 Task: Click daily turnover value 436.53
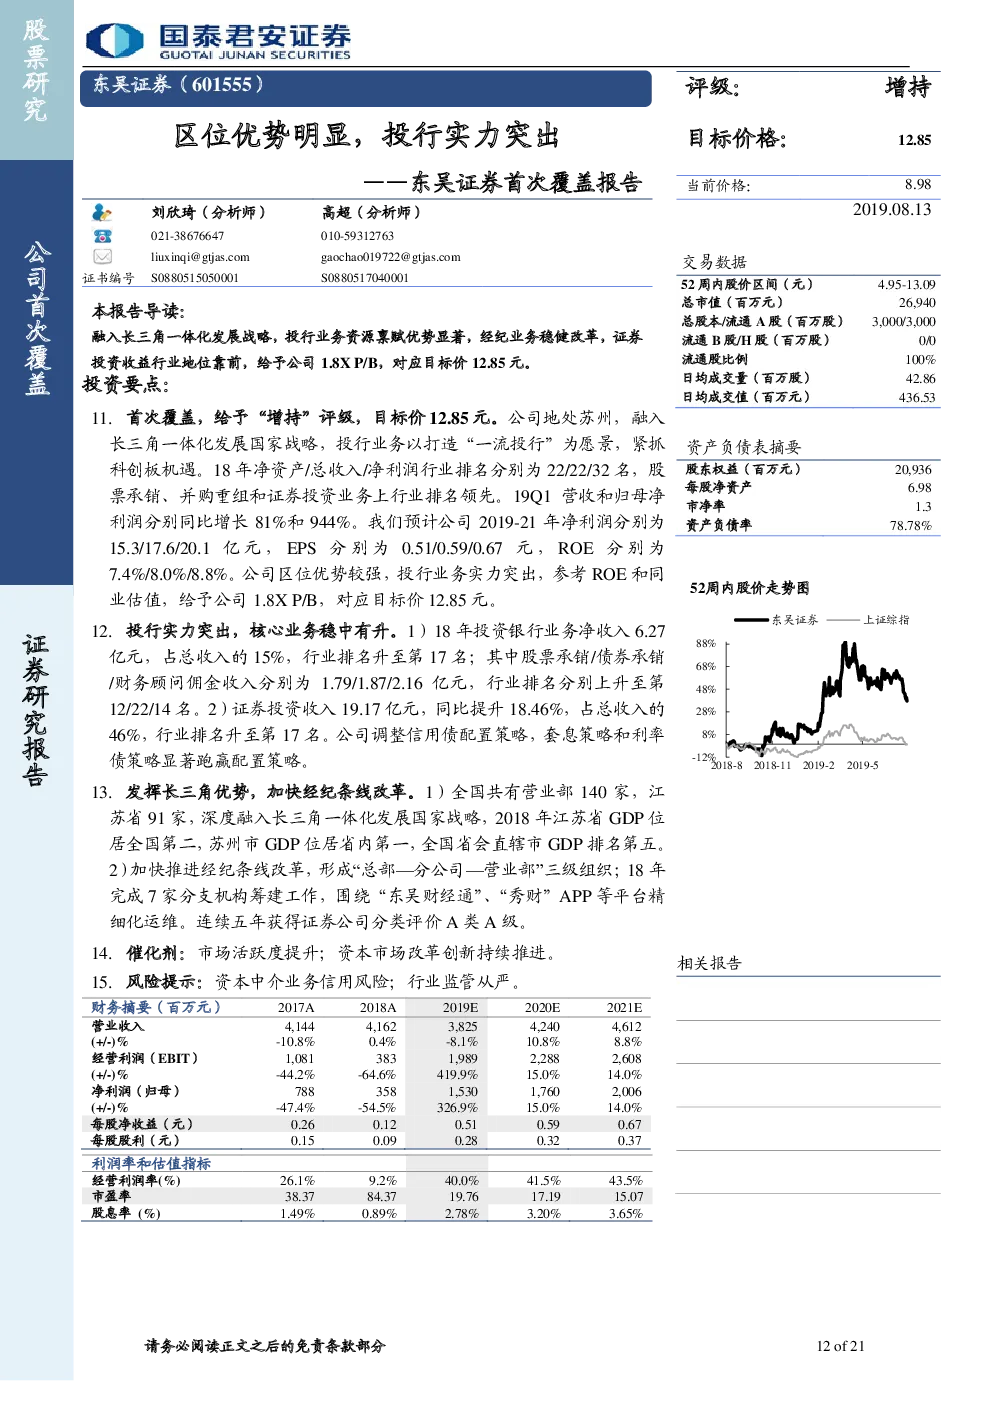coord(917,397)
